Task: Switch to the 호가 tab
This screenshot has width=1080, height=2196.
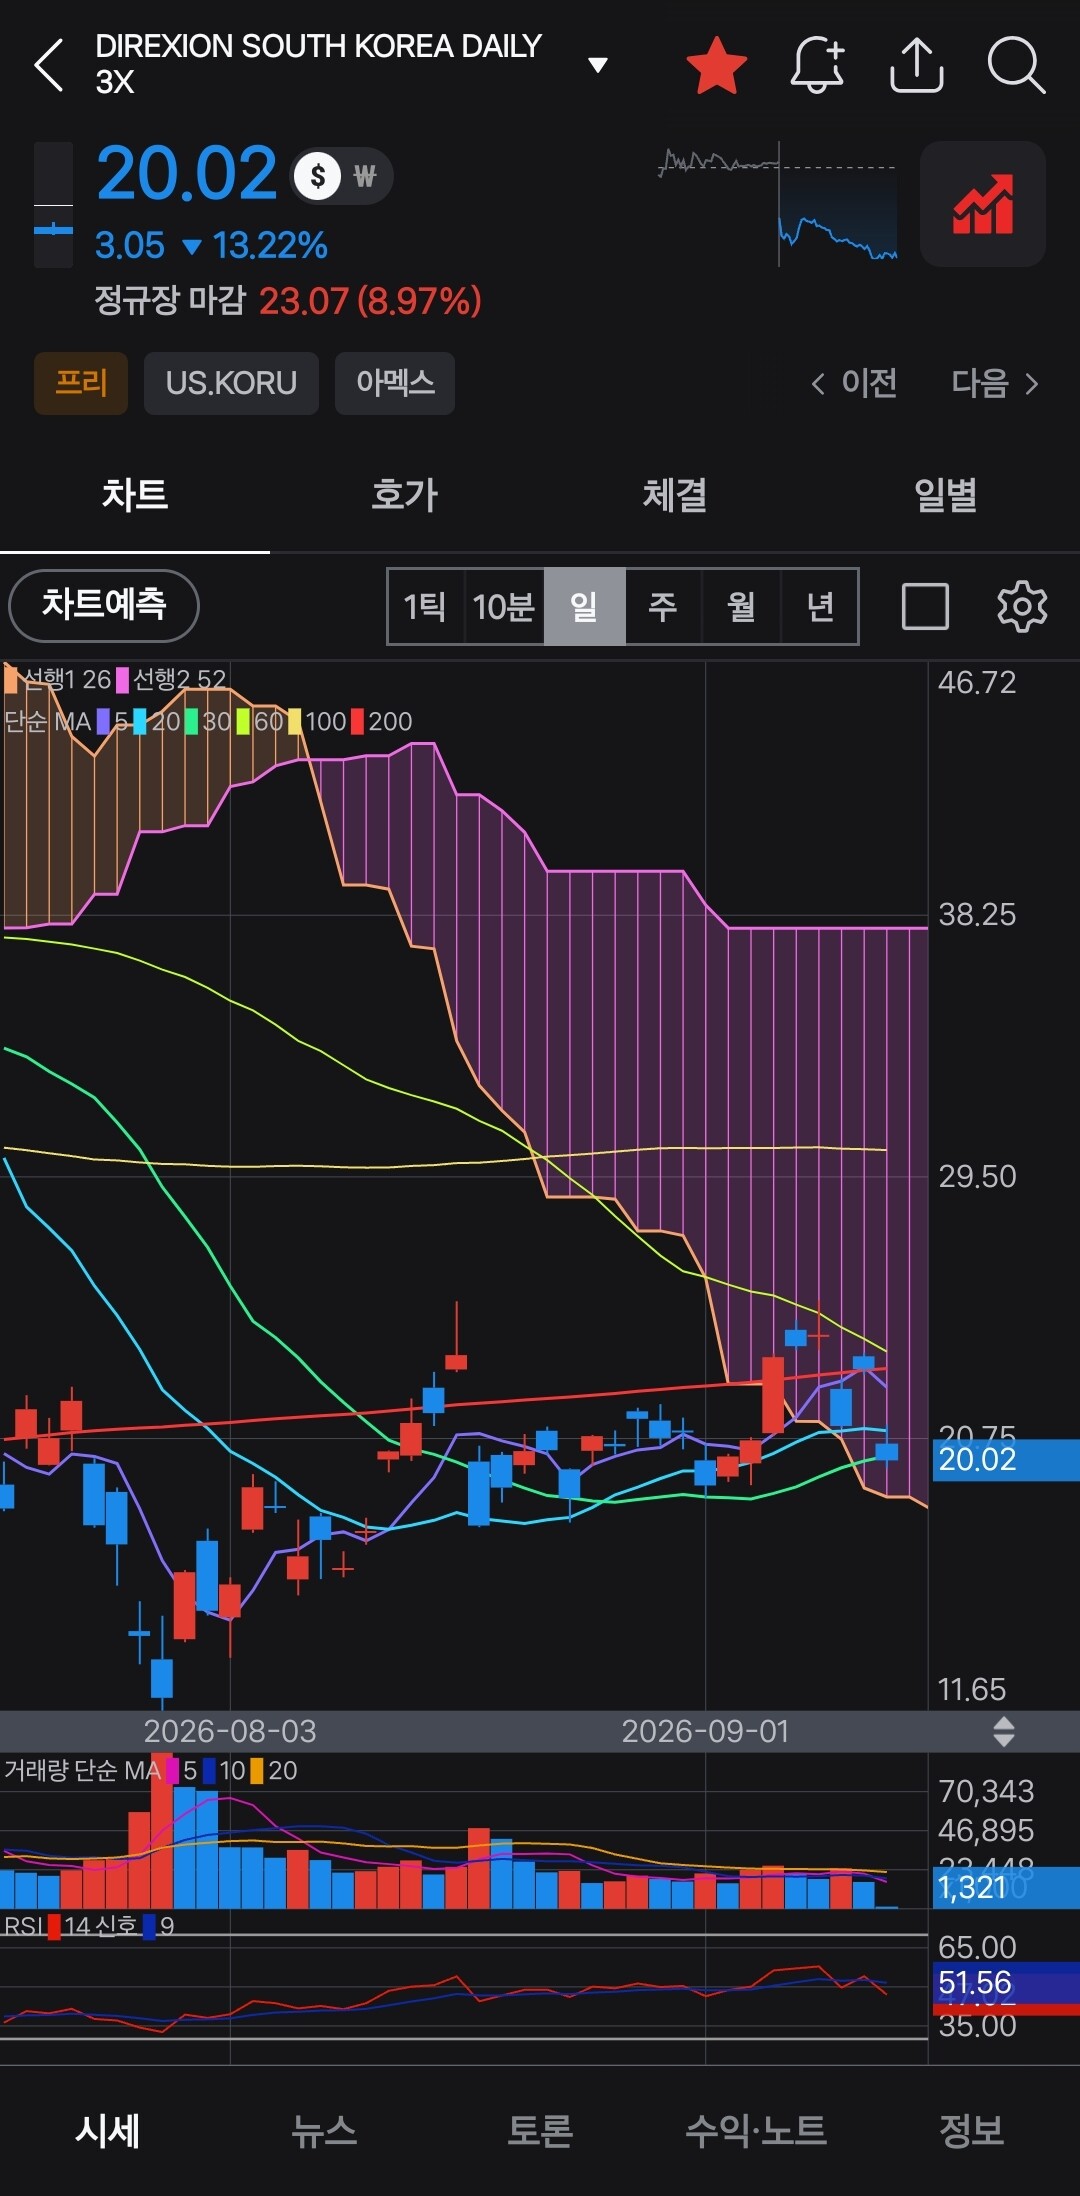Action: [x=405, y=495]
